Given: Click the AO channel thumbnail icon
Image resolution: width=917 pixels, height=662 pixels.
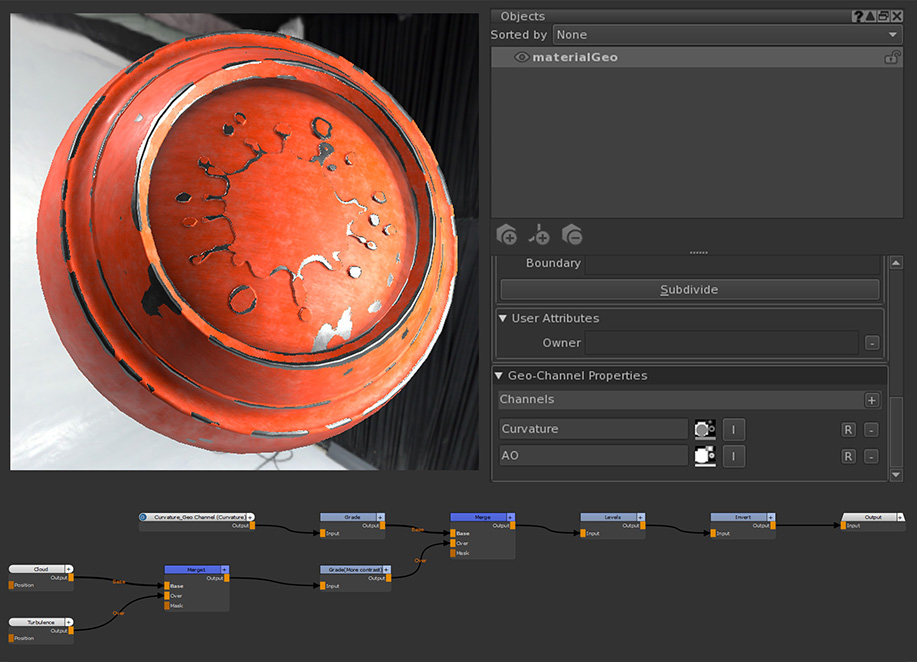Looking at the screenshot, I should pyautogui.click(x=705, y=456).
